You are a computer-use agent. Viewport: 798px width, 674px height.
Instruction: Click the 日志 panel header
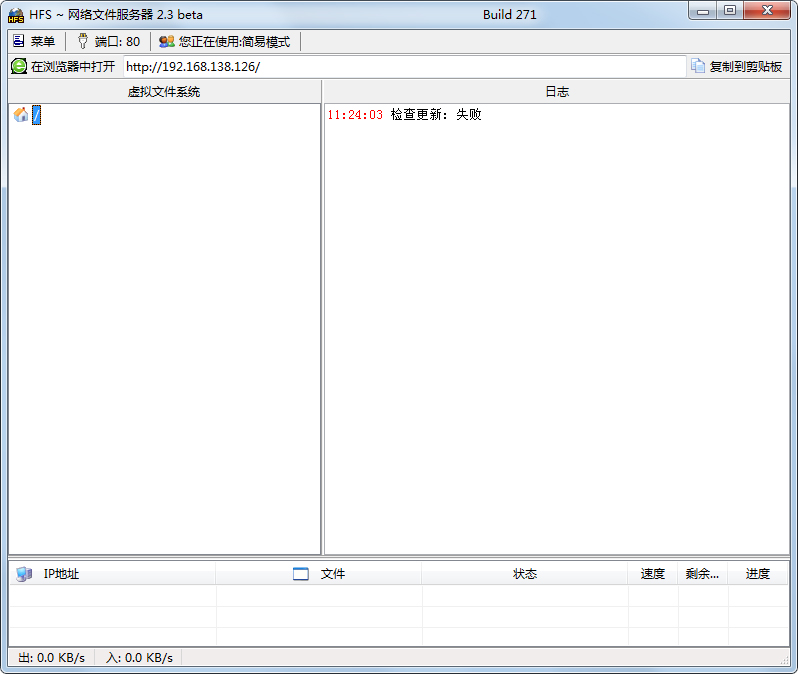point(557,92)
